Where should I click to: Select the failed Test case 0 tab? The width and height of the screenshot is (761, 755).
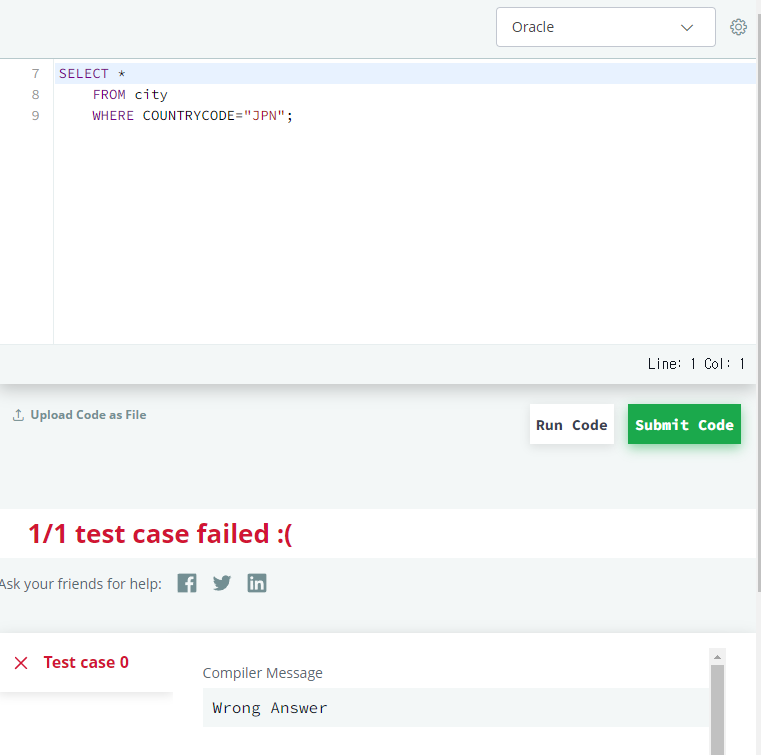(x=86, y=662)
